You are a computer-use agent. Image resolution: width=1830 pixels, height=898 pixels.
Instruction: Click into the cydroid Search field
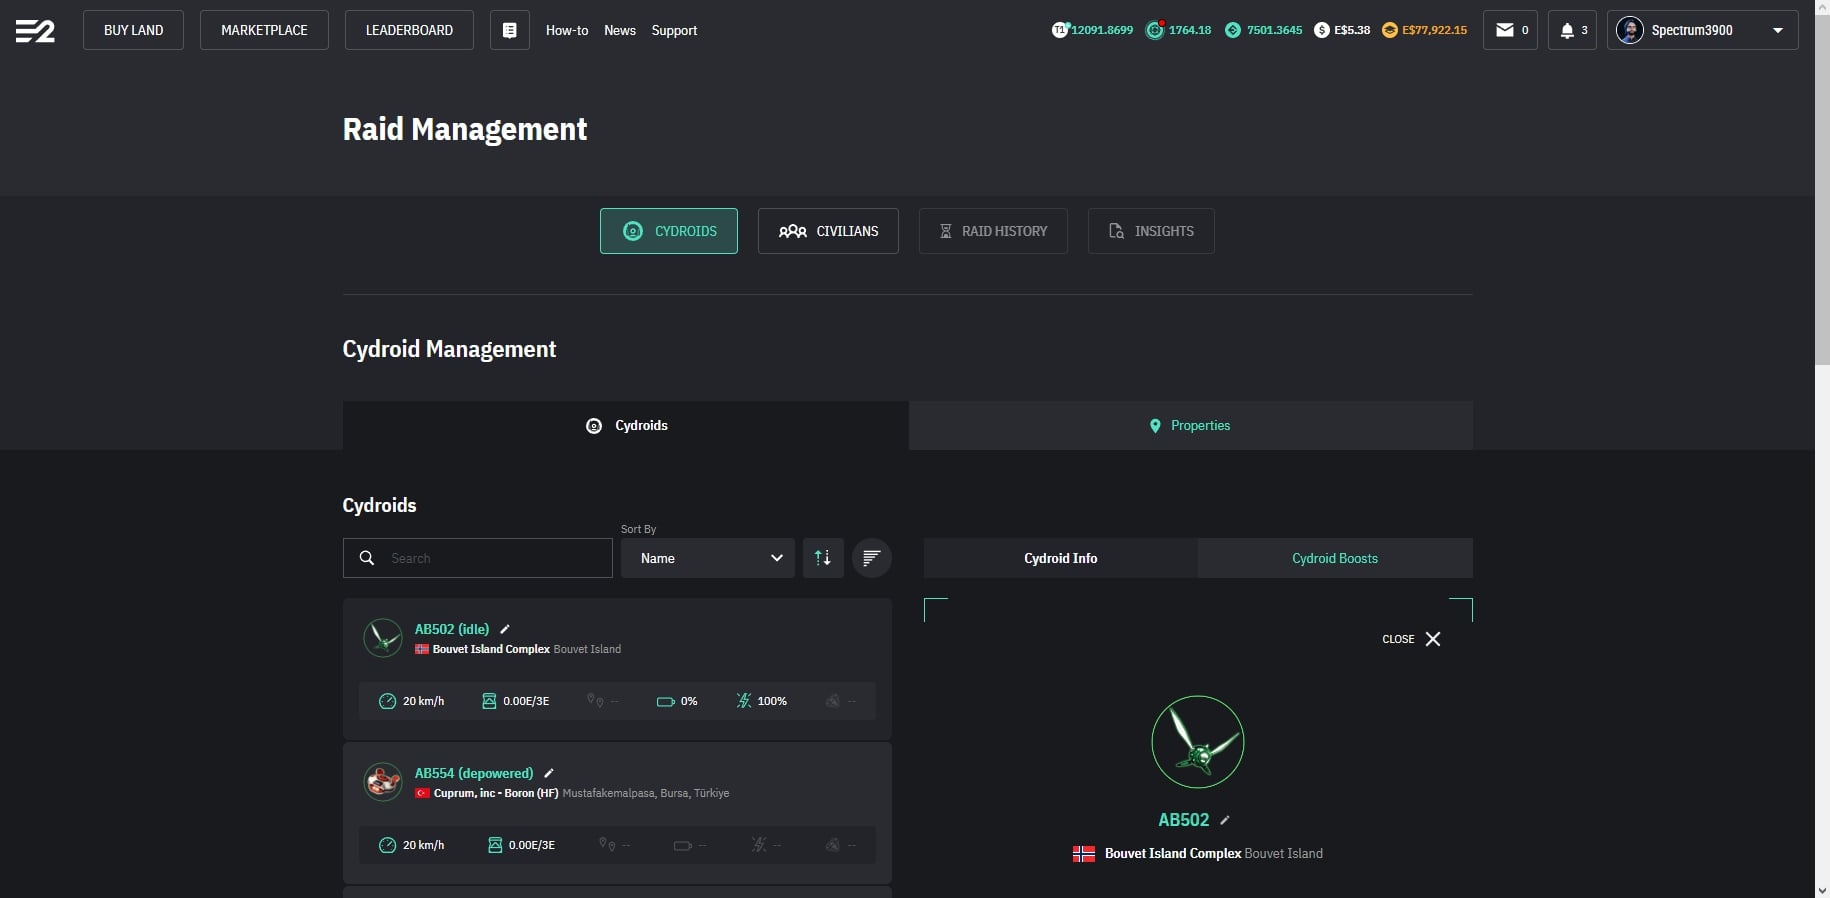490,558
